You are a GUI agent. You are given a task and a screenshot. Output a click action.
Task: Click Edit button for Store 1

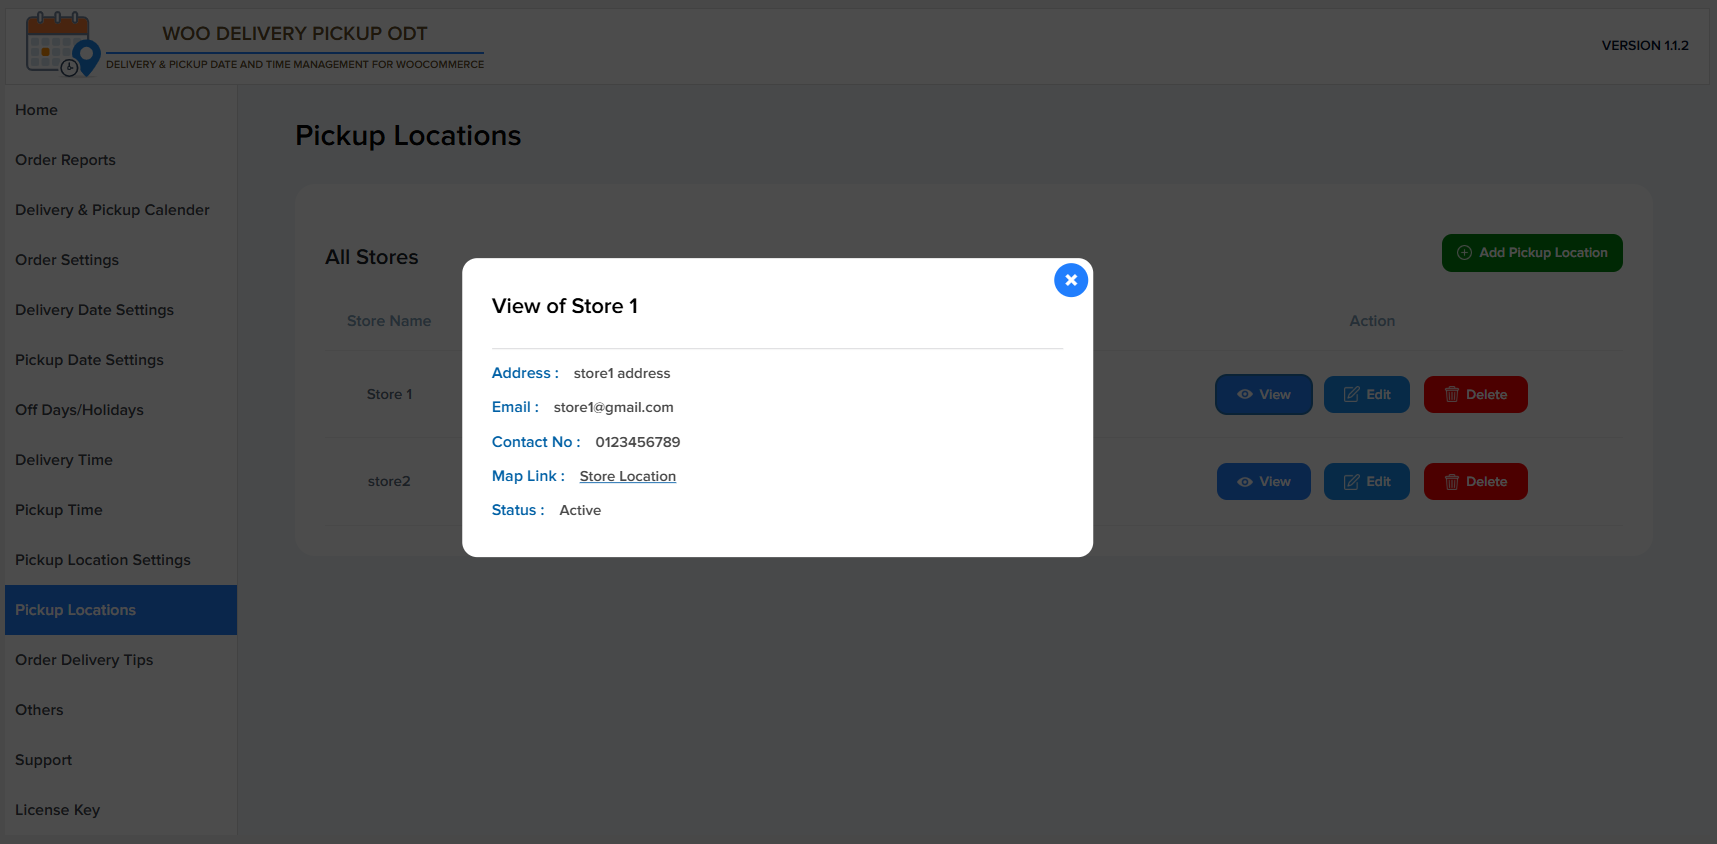(1366, 395)
